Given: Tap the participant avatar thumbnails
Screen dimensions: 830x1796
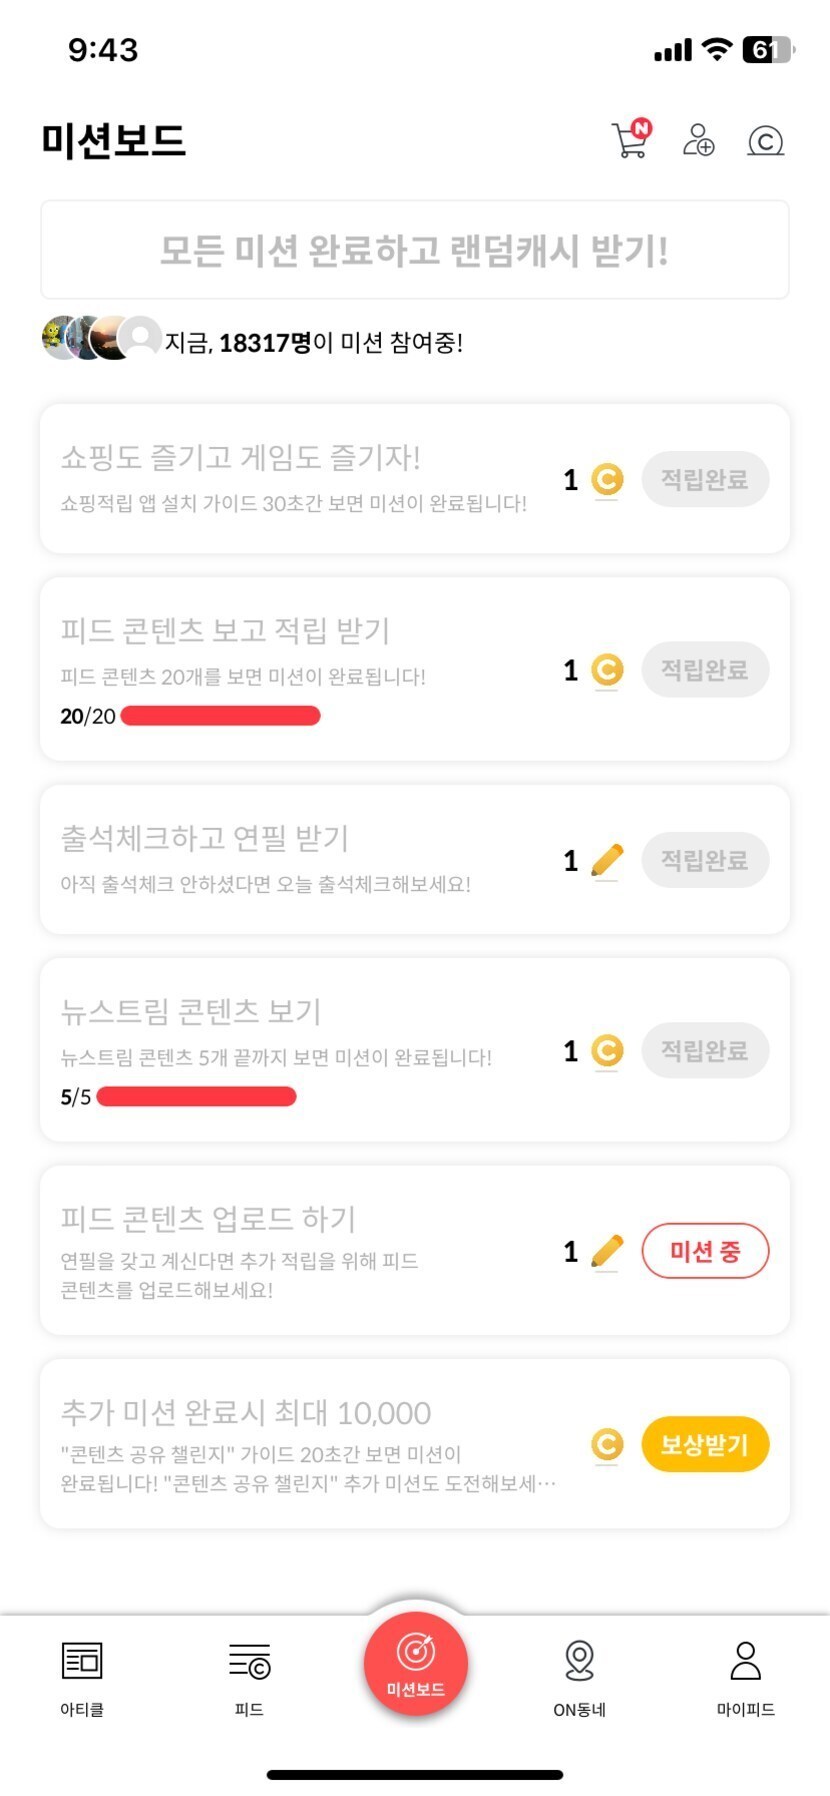Looking at the screenshot, I should 101,338.
